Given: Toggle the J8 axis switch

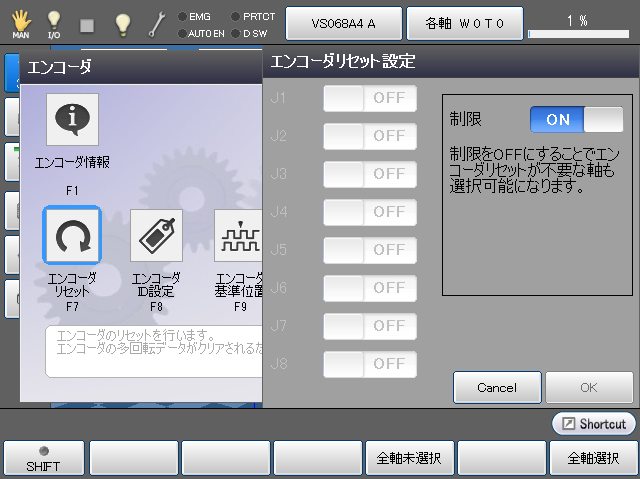Looking at the screenshot, I should coord(369,364).
